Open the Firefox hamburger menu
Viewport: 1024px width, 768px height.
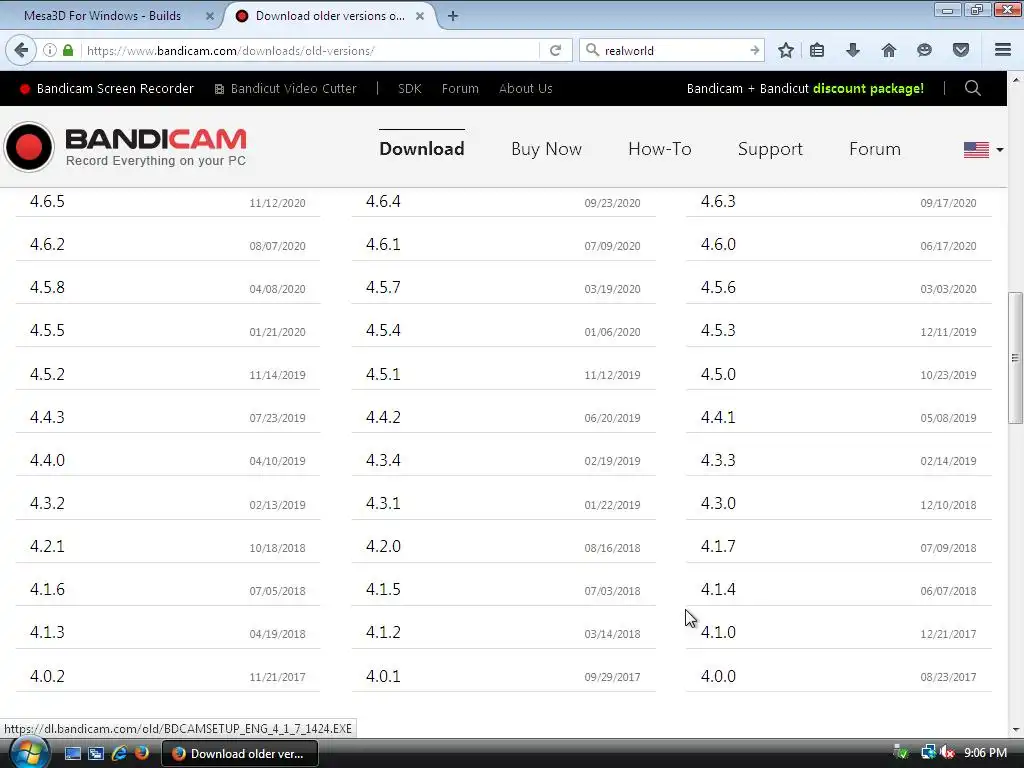tap(1003, 50)
